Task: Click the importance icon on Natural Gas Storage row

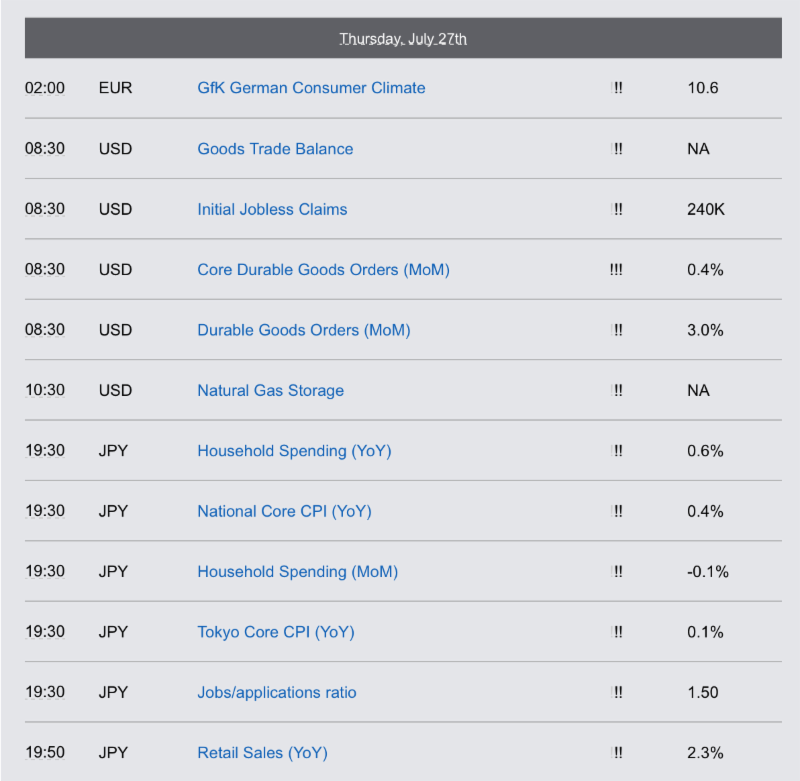Action: pyautogui.click(x=616, y=390)
